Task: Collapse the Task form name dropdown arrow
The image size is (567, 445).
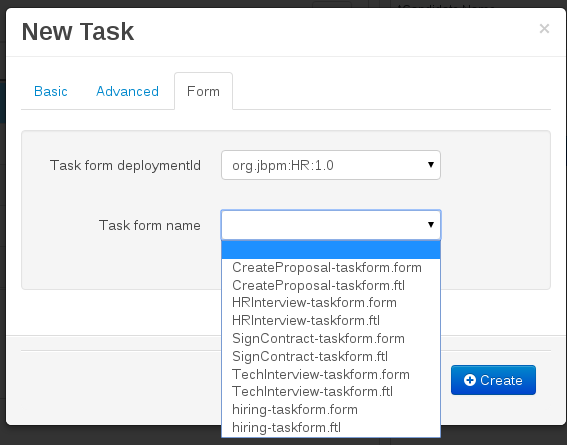Action: click(x=431, y=225)
